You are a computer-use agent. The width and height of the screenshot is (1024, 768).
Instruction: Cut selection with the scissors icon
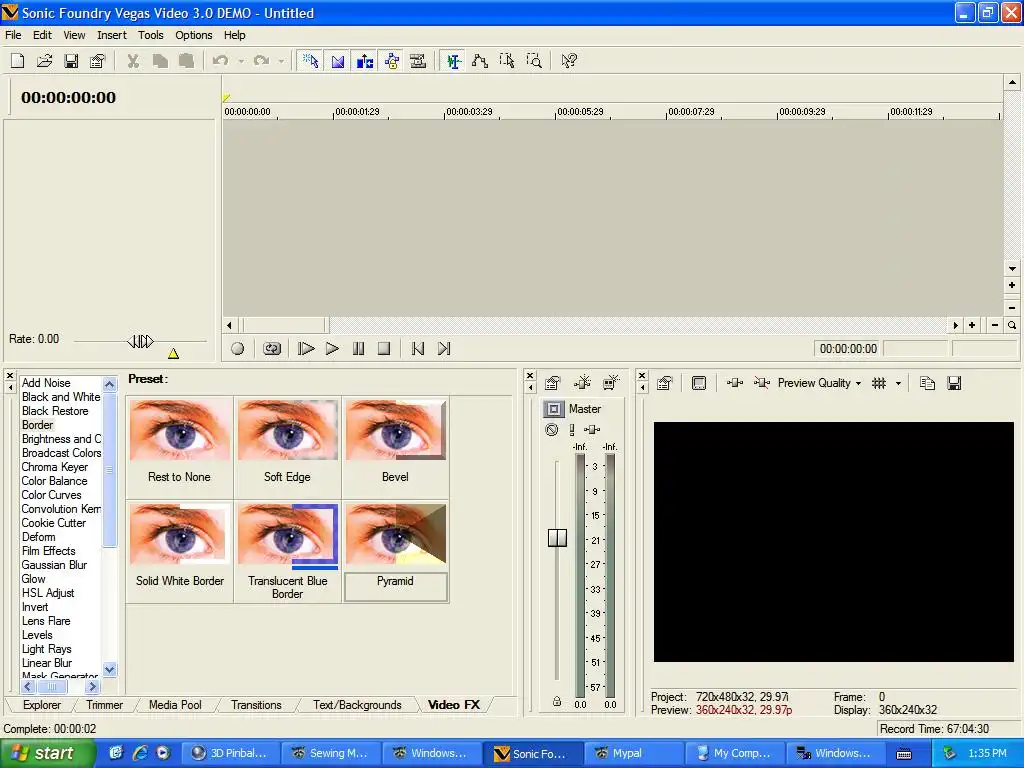coord(133,61)
